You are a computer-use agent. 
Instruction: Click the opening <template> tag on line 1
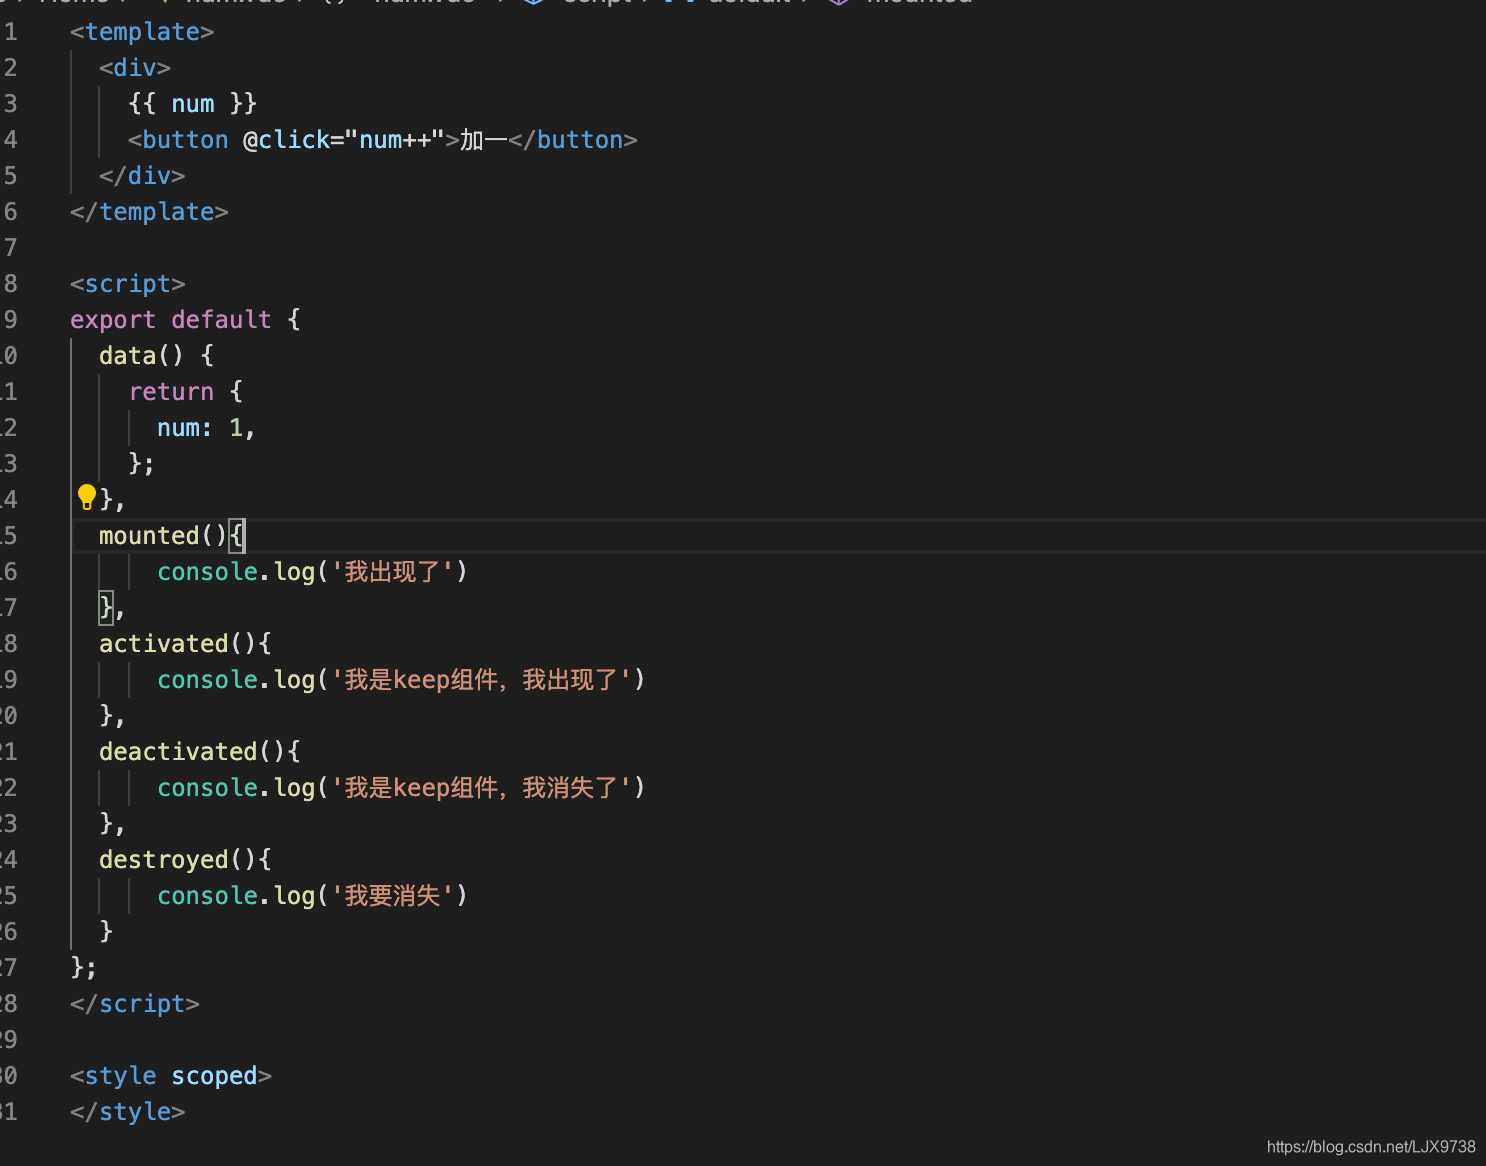click(x=142, y=32)
